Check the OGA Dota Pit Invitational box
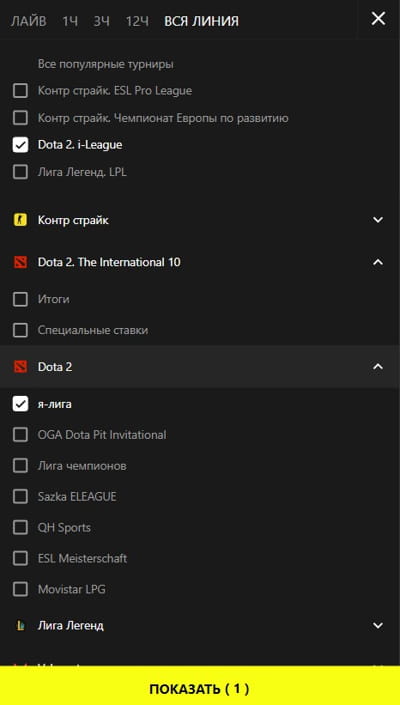 coord(20,435)
